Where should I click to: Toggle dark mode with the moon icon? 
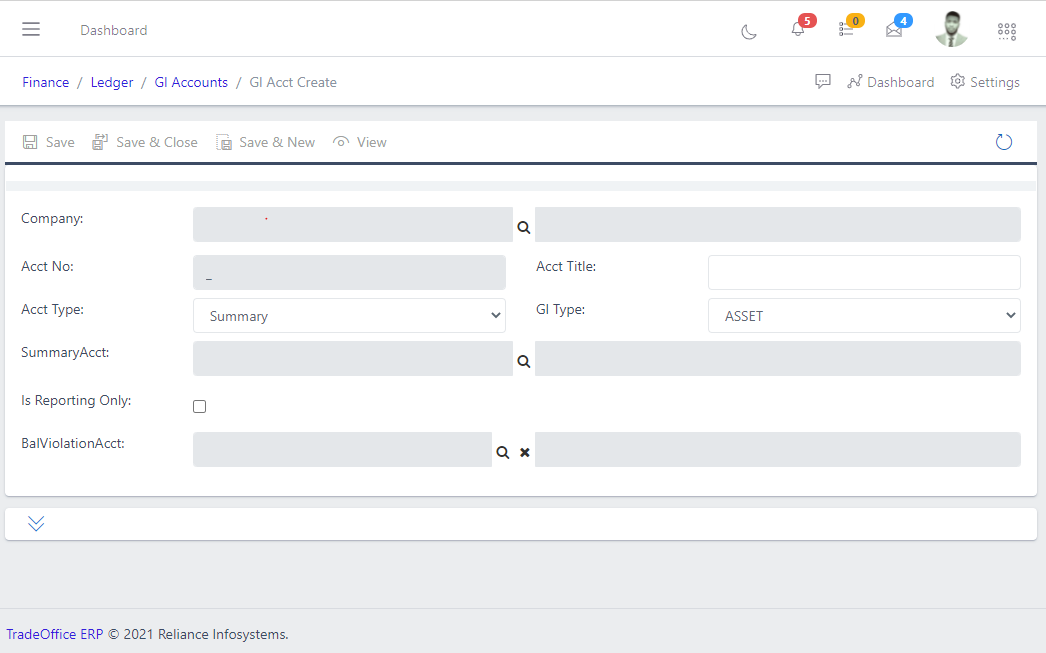click(x=749, y=32)
